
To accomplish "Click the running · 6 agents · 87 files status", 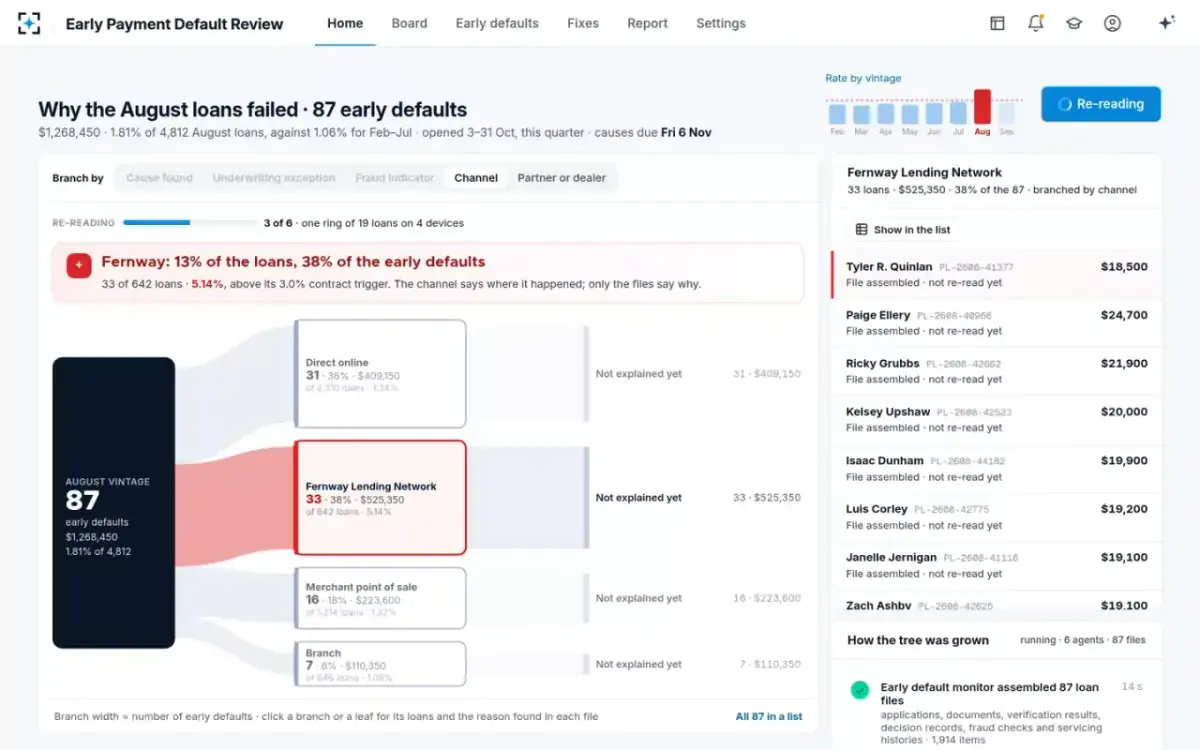I will (x=1083, y=640).
